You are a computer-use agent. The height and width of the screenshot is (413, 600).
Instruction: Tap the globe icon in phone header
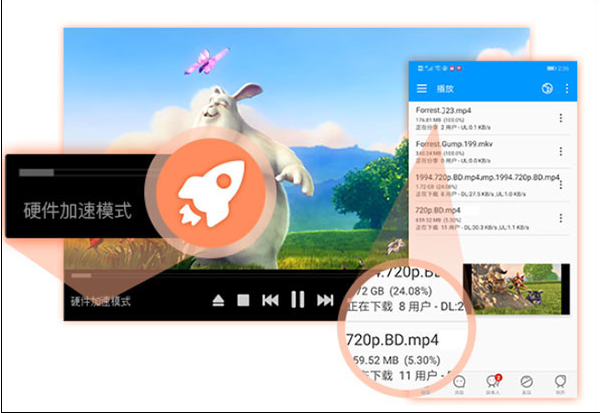coord(547,89)
